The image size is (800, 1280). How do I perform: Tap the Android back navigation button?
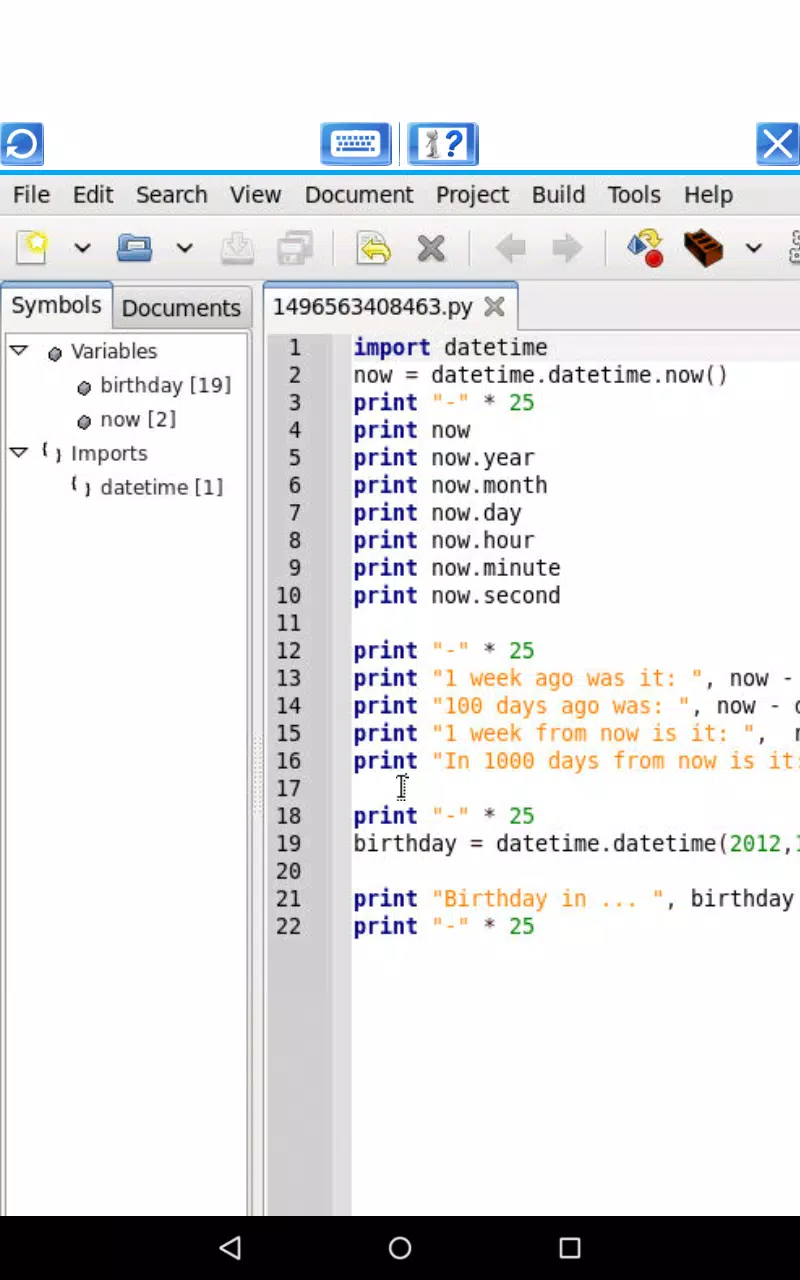tap(231, 1247)
